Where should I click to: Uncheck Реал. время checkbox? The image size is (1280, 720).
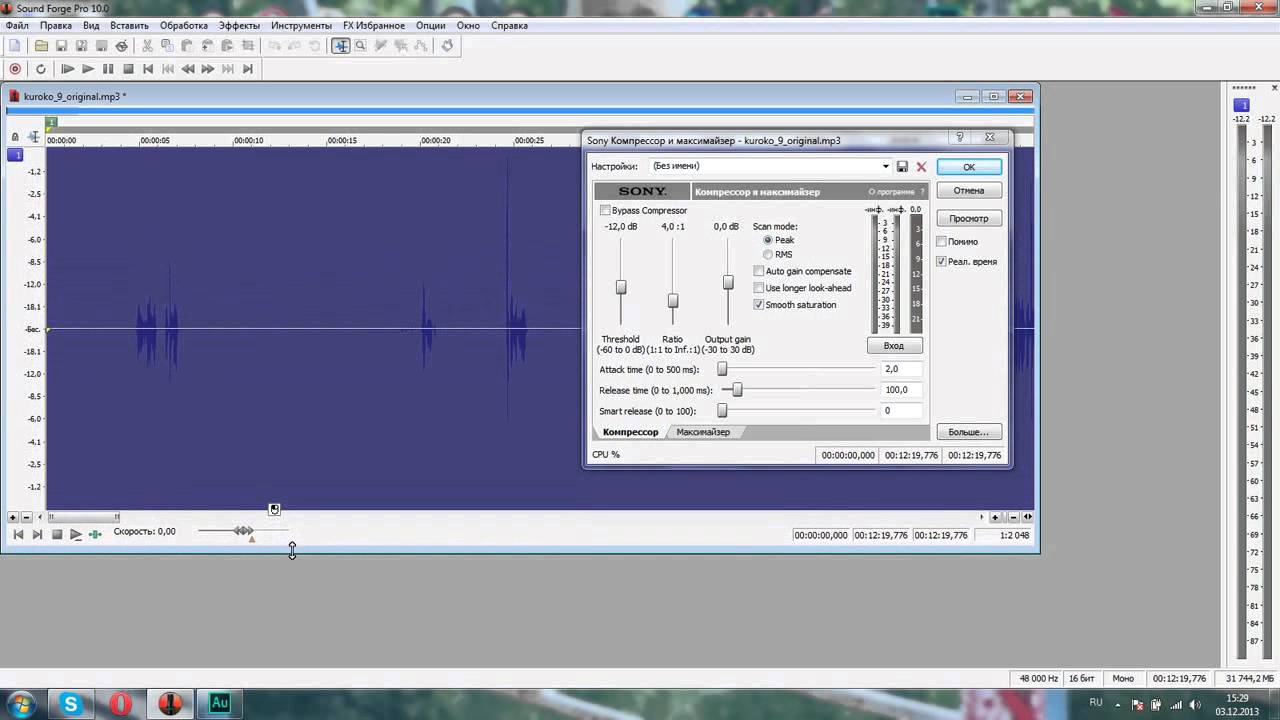click(941, 262)
